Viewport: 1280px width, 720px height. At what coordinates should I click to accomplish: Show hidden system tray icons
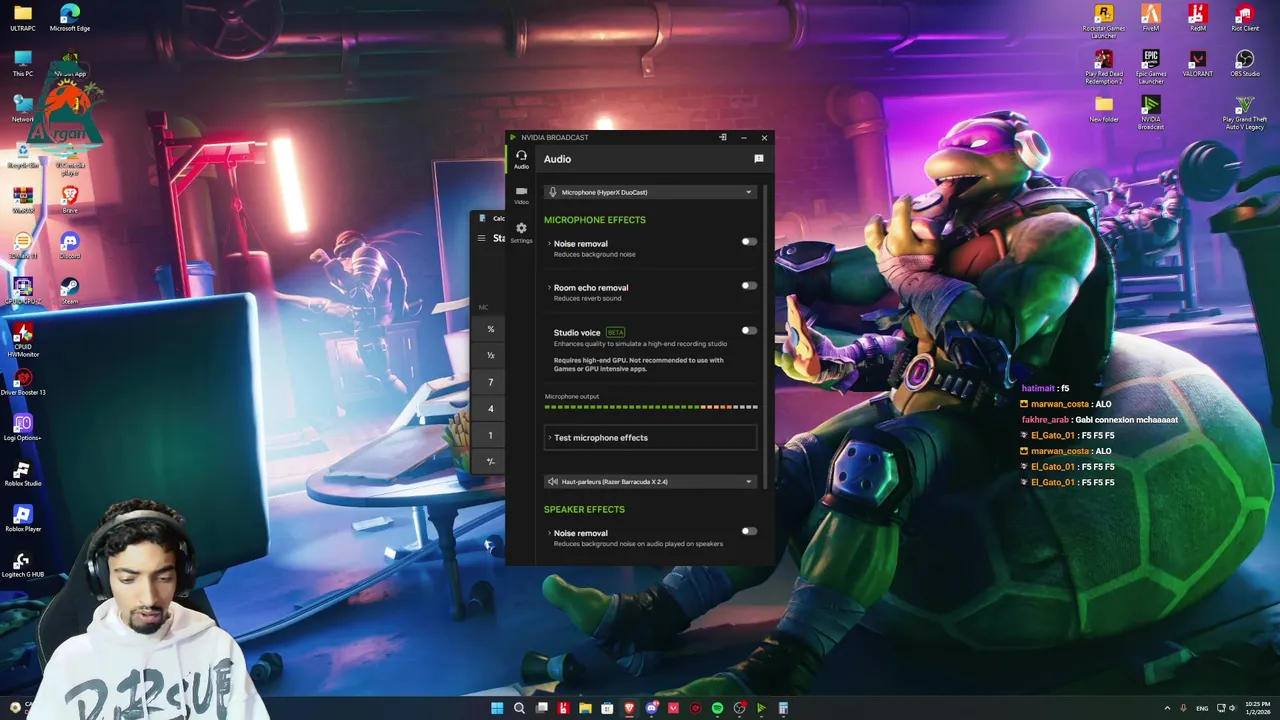pyautogui.click(x=1167, y=708)
